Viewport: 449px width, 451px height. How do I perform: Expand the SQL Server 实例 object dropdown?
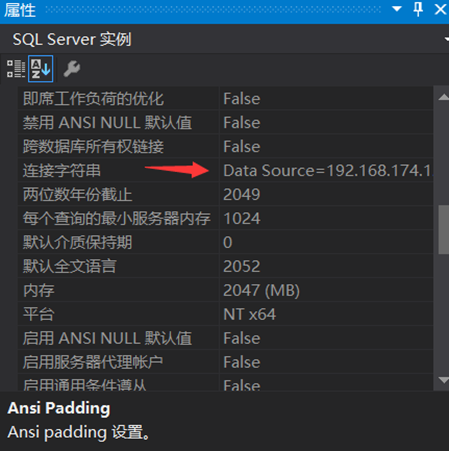click(x=446, y=39)
